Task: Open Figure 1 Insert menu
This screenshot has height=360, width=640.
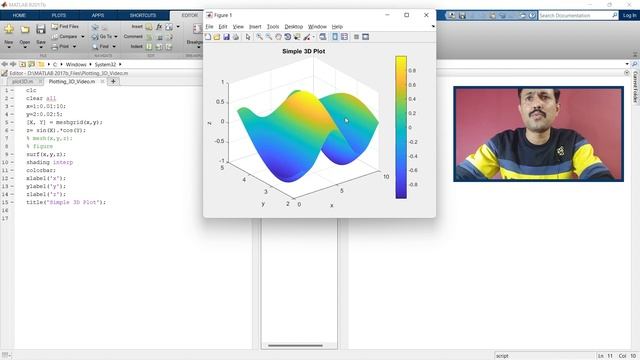Action: (x=255, y=27)
